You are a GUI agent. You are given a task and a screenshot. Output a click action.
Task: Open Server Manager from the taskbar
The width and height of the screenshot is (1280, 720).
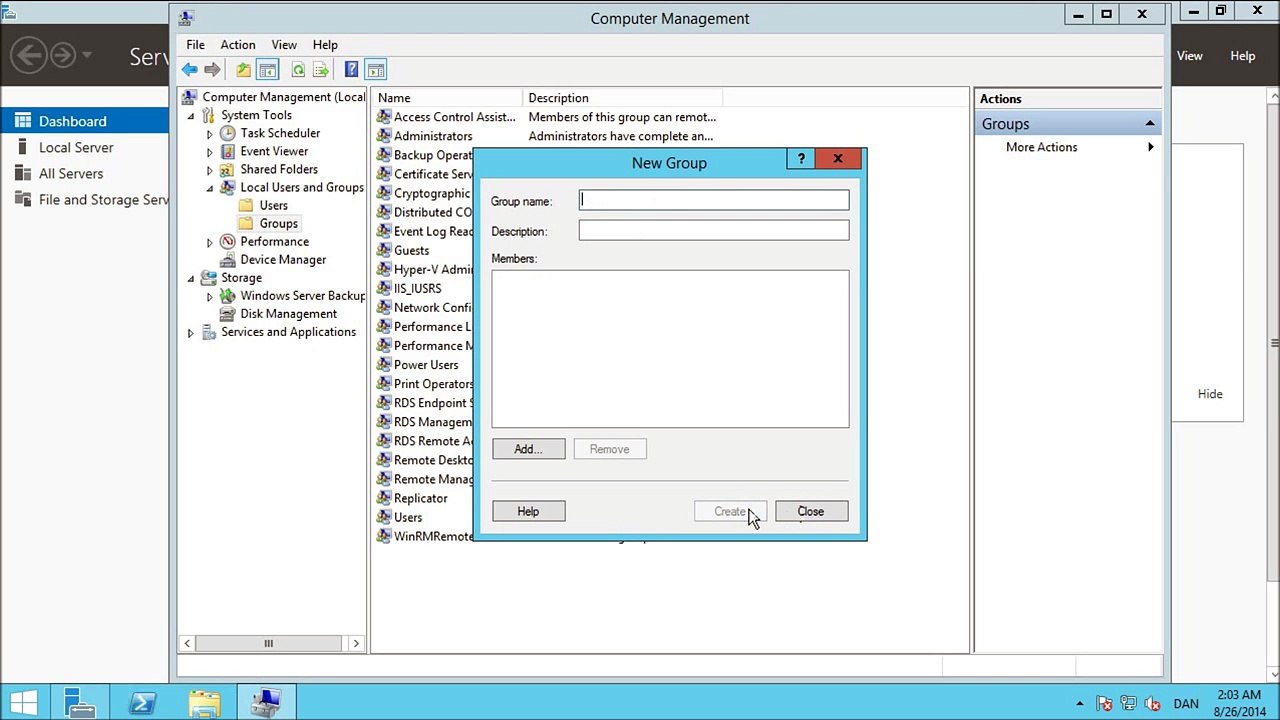tap(80, 703)
